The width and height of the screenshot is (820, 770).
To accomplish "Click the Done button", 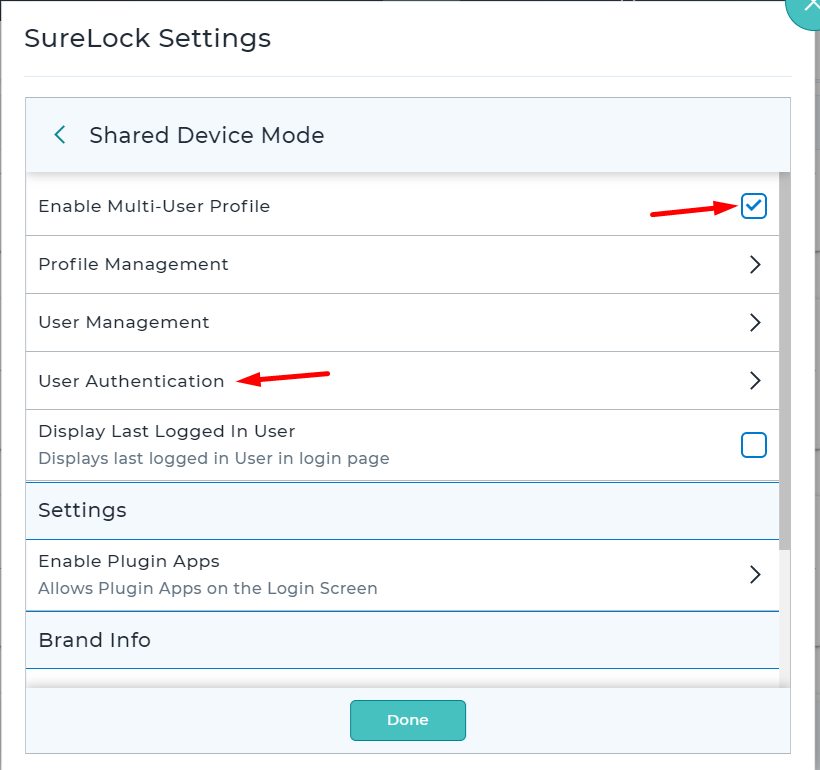I will click(408, 720).
